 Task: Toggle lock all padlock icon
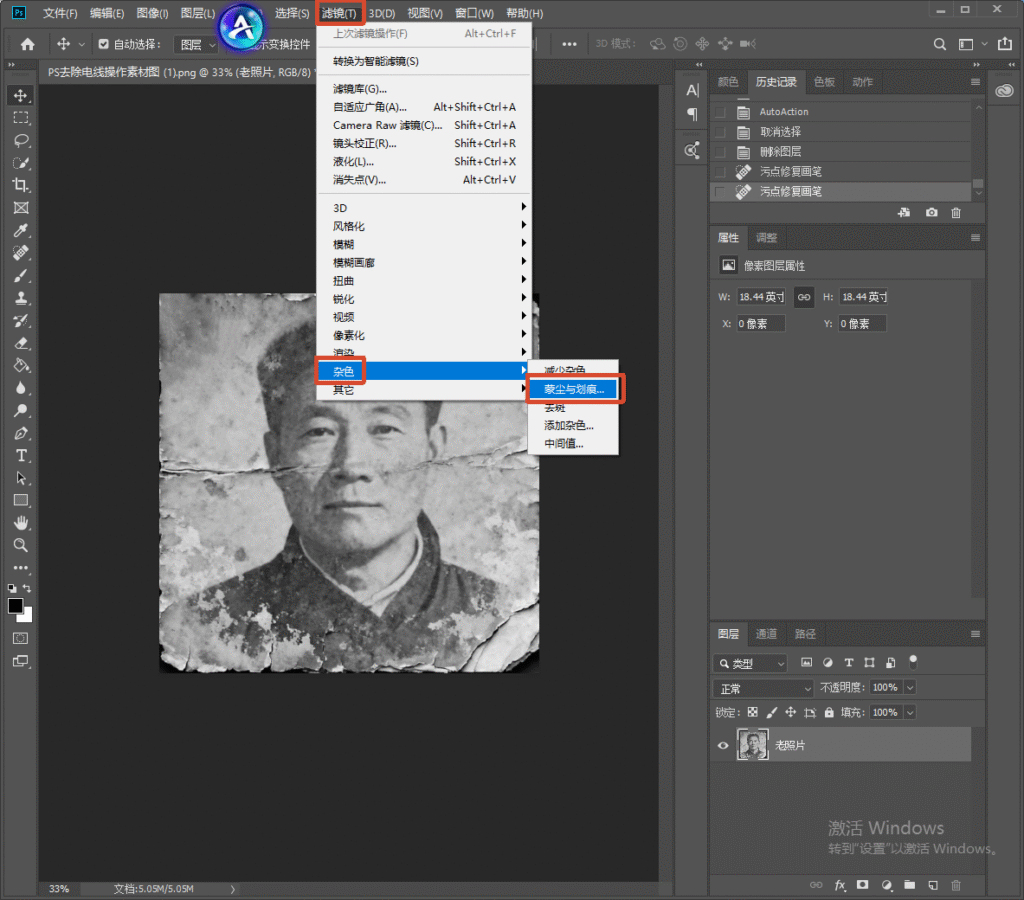tap(829, 713)
